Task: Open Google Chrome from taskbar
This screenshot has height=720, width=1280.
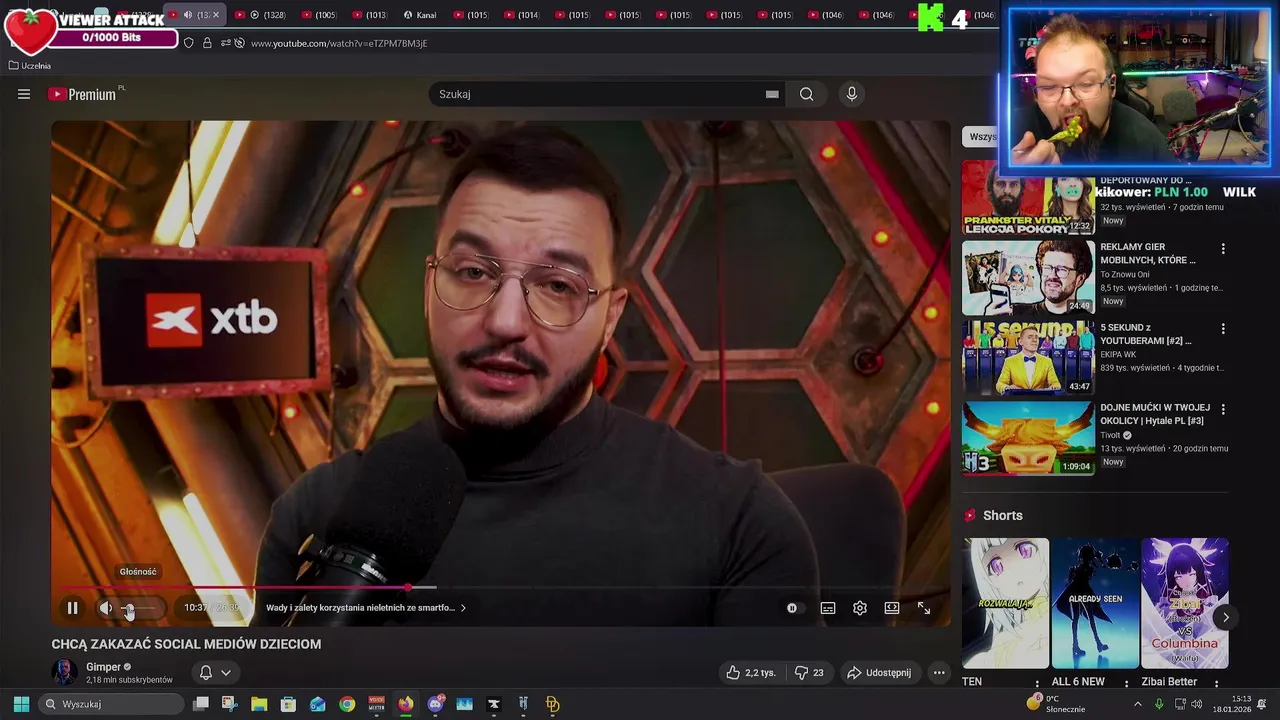Action: [x=347, y=704]
